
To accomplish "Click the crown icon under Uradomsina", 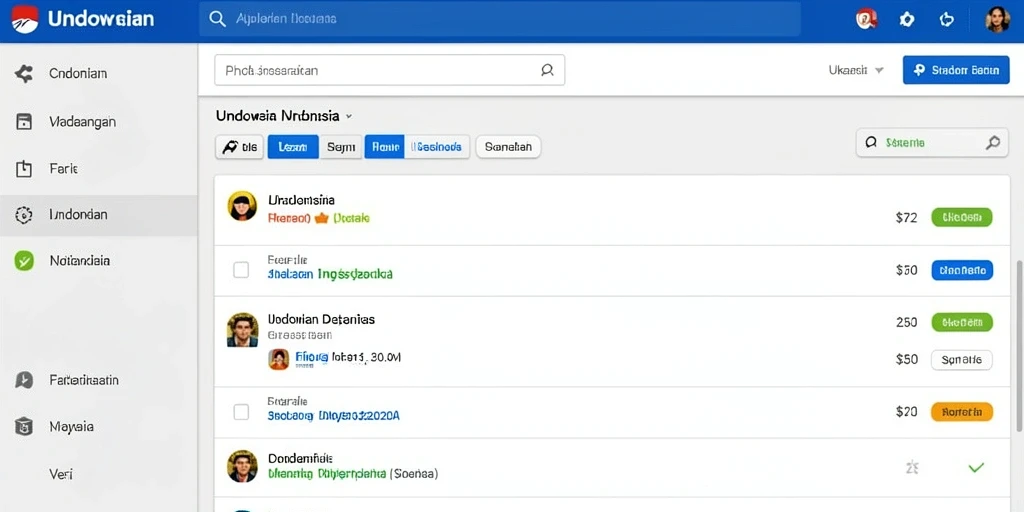I will (x=321, y=219).
